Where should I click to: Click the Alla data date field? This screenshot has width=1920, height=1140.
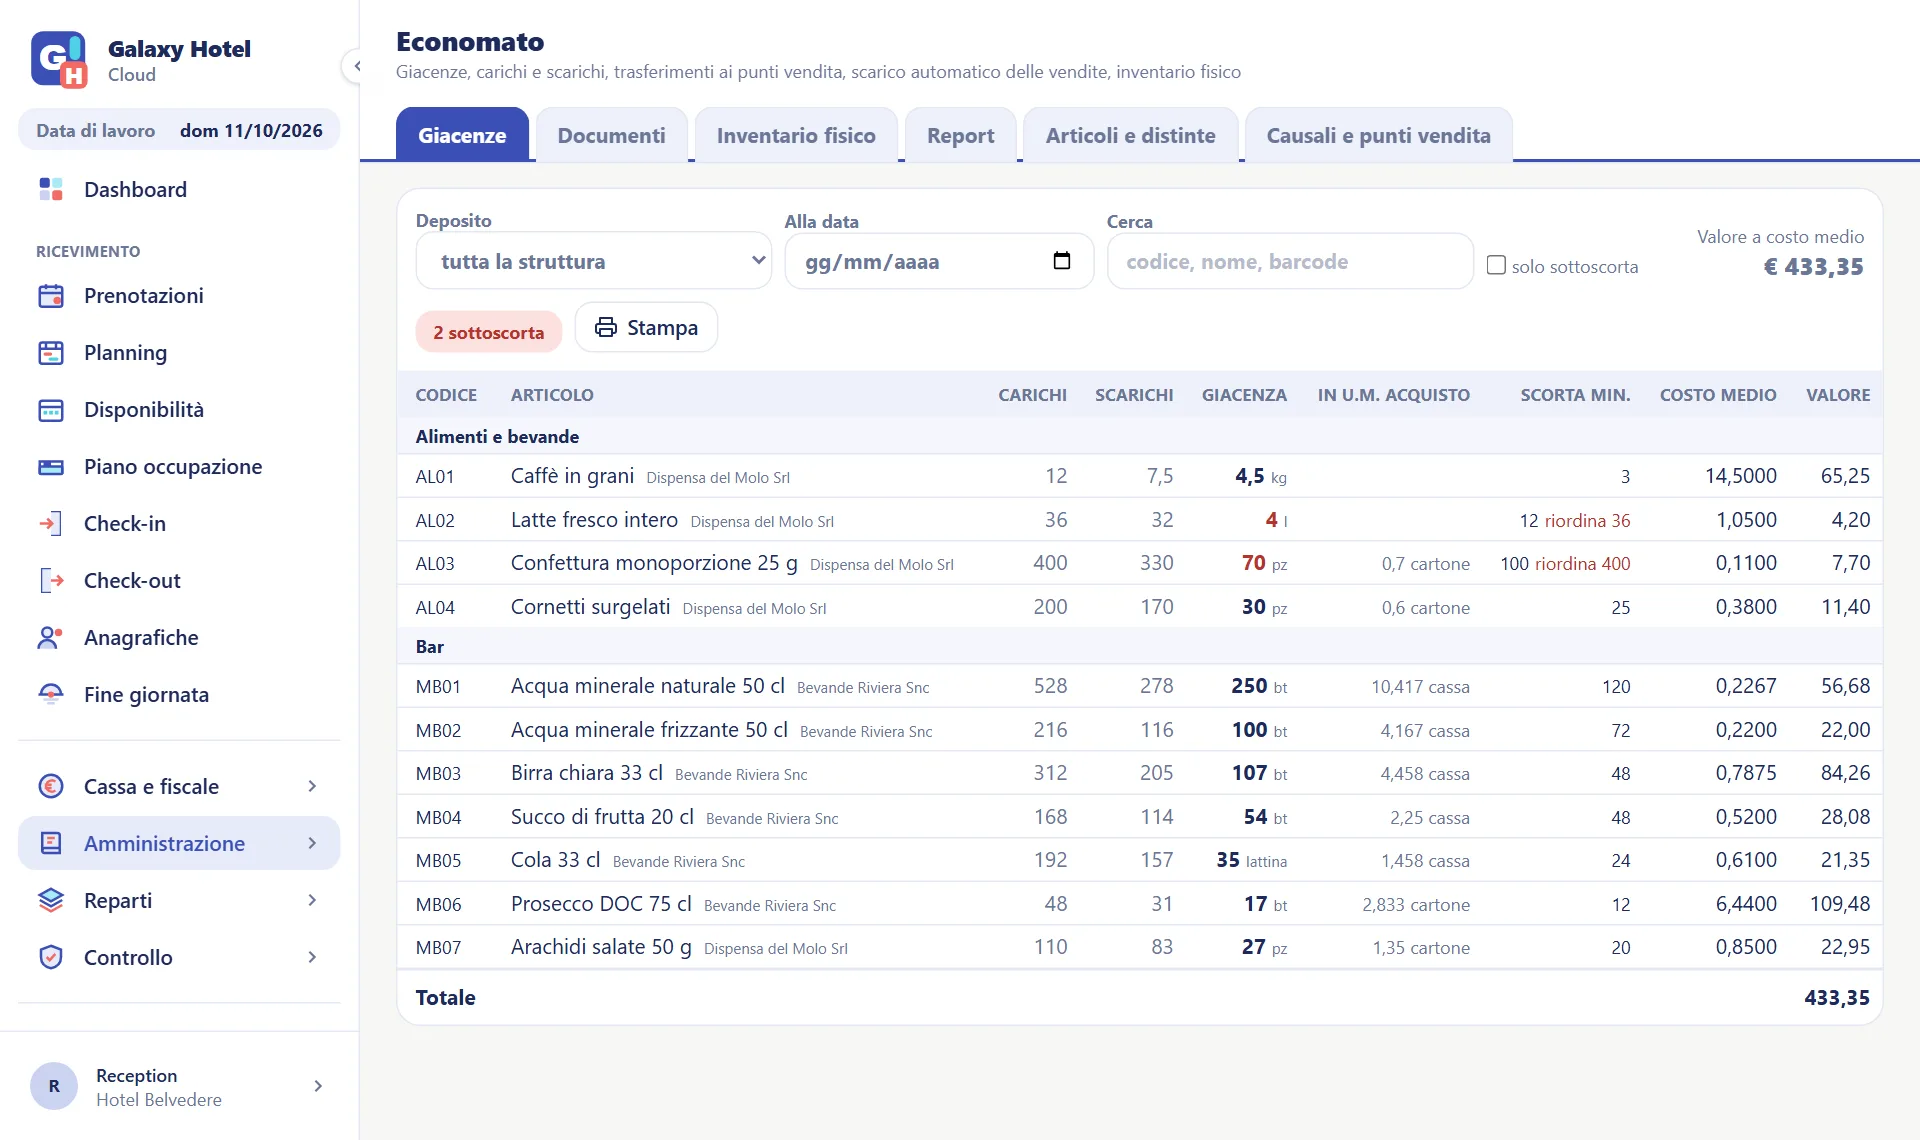click(939, 261)
